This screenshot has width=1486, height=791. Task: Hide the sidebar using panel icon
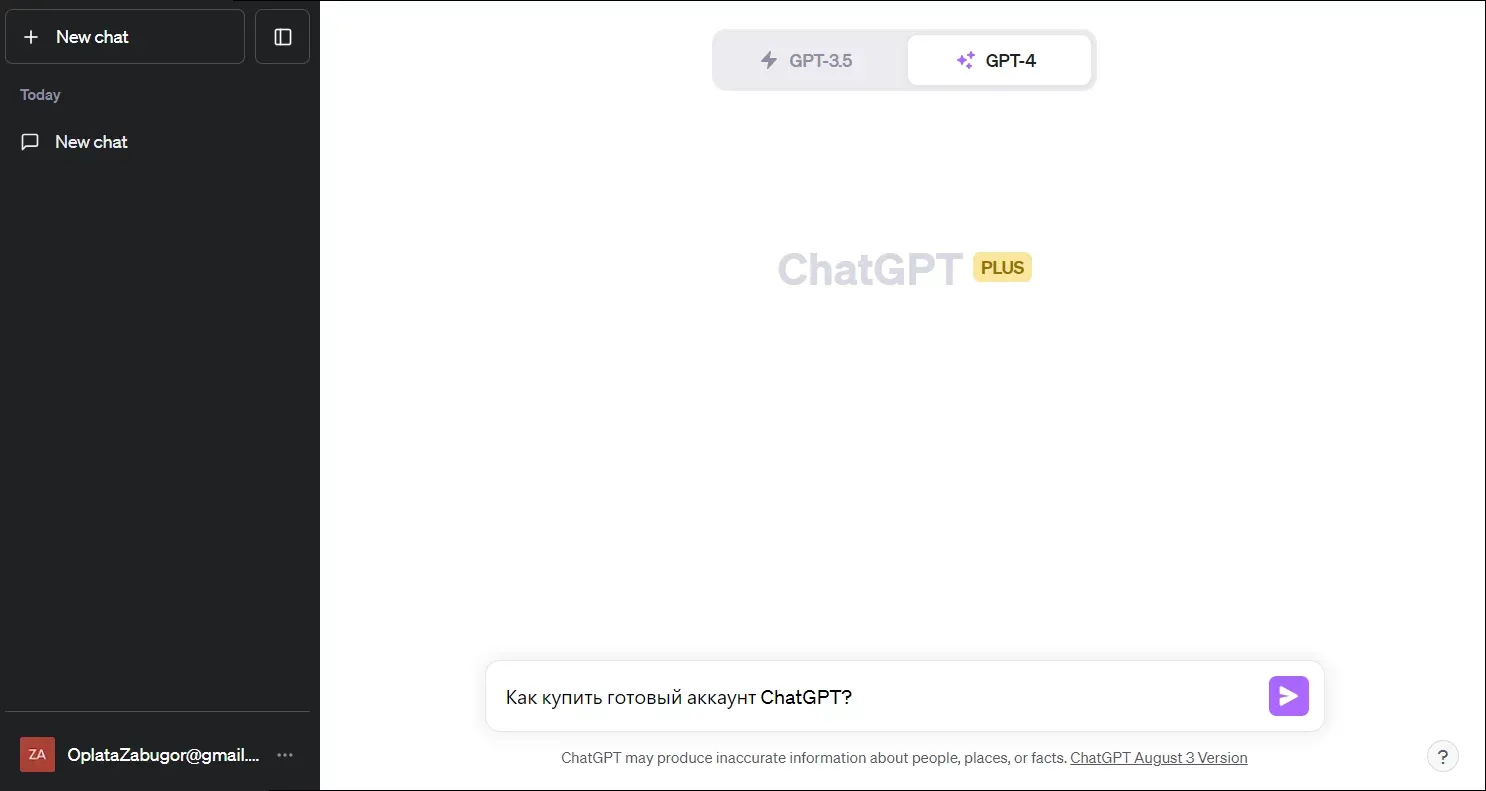coord(283,37)
